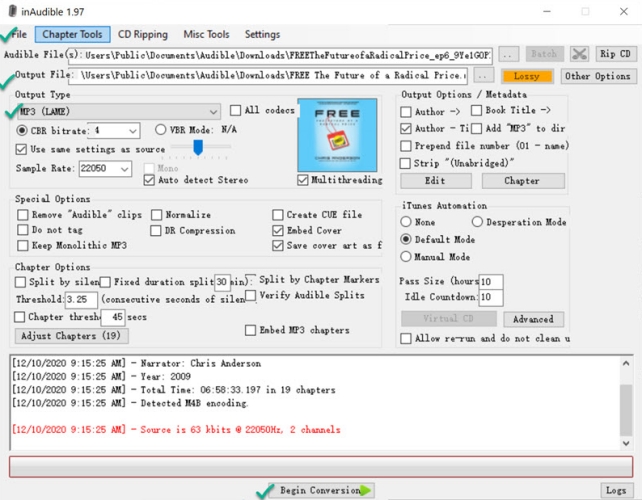Screen dimensions: 642x500
Task: Open the Logs button
Action: coord(616,490)
